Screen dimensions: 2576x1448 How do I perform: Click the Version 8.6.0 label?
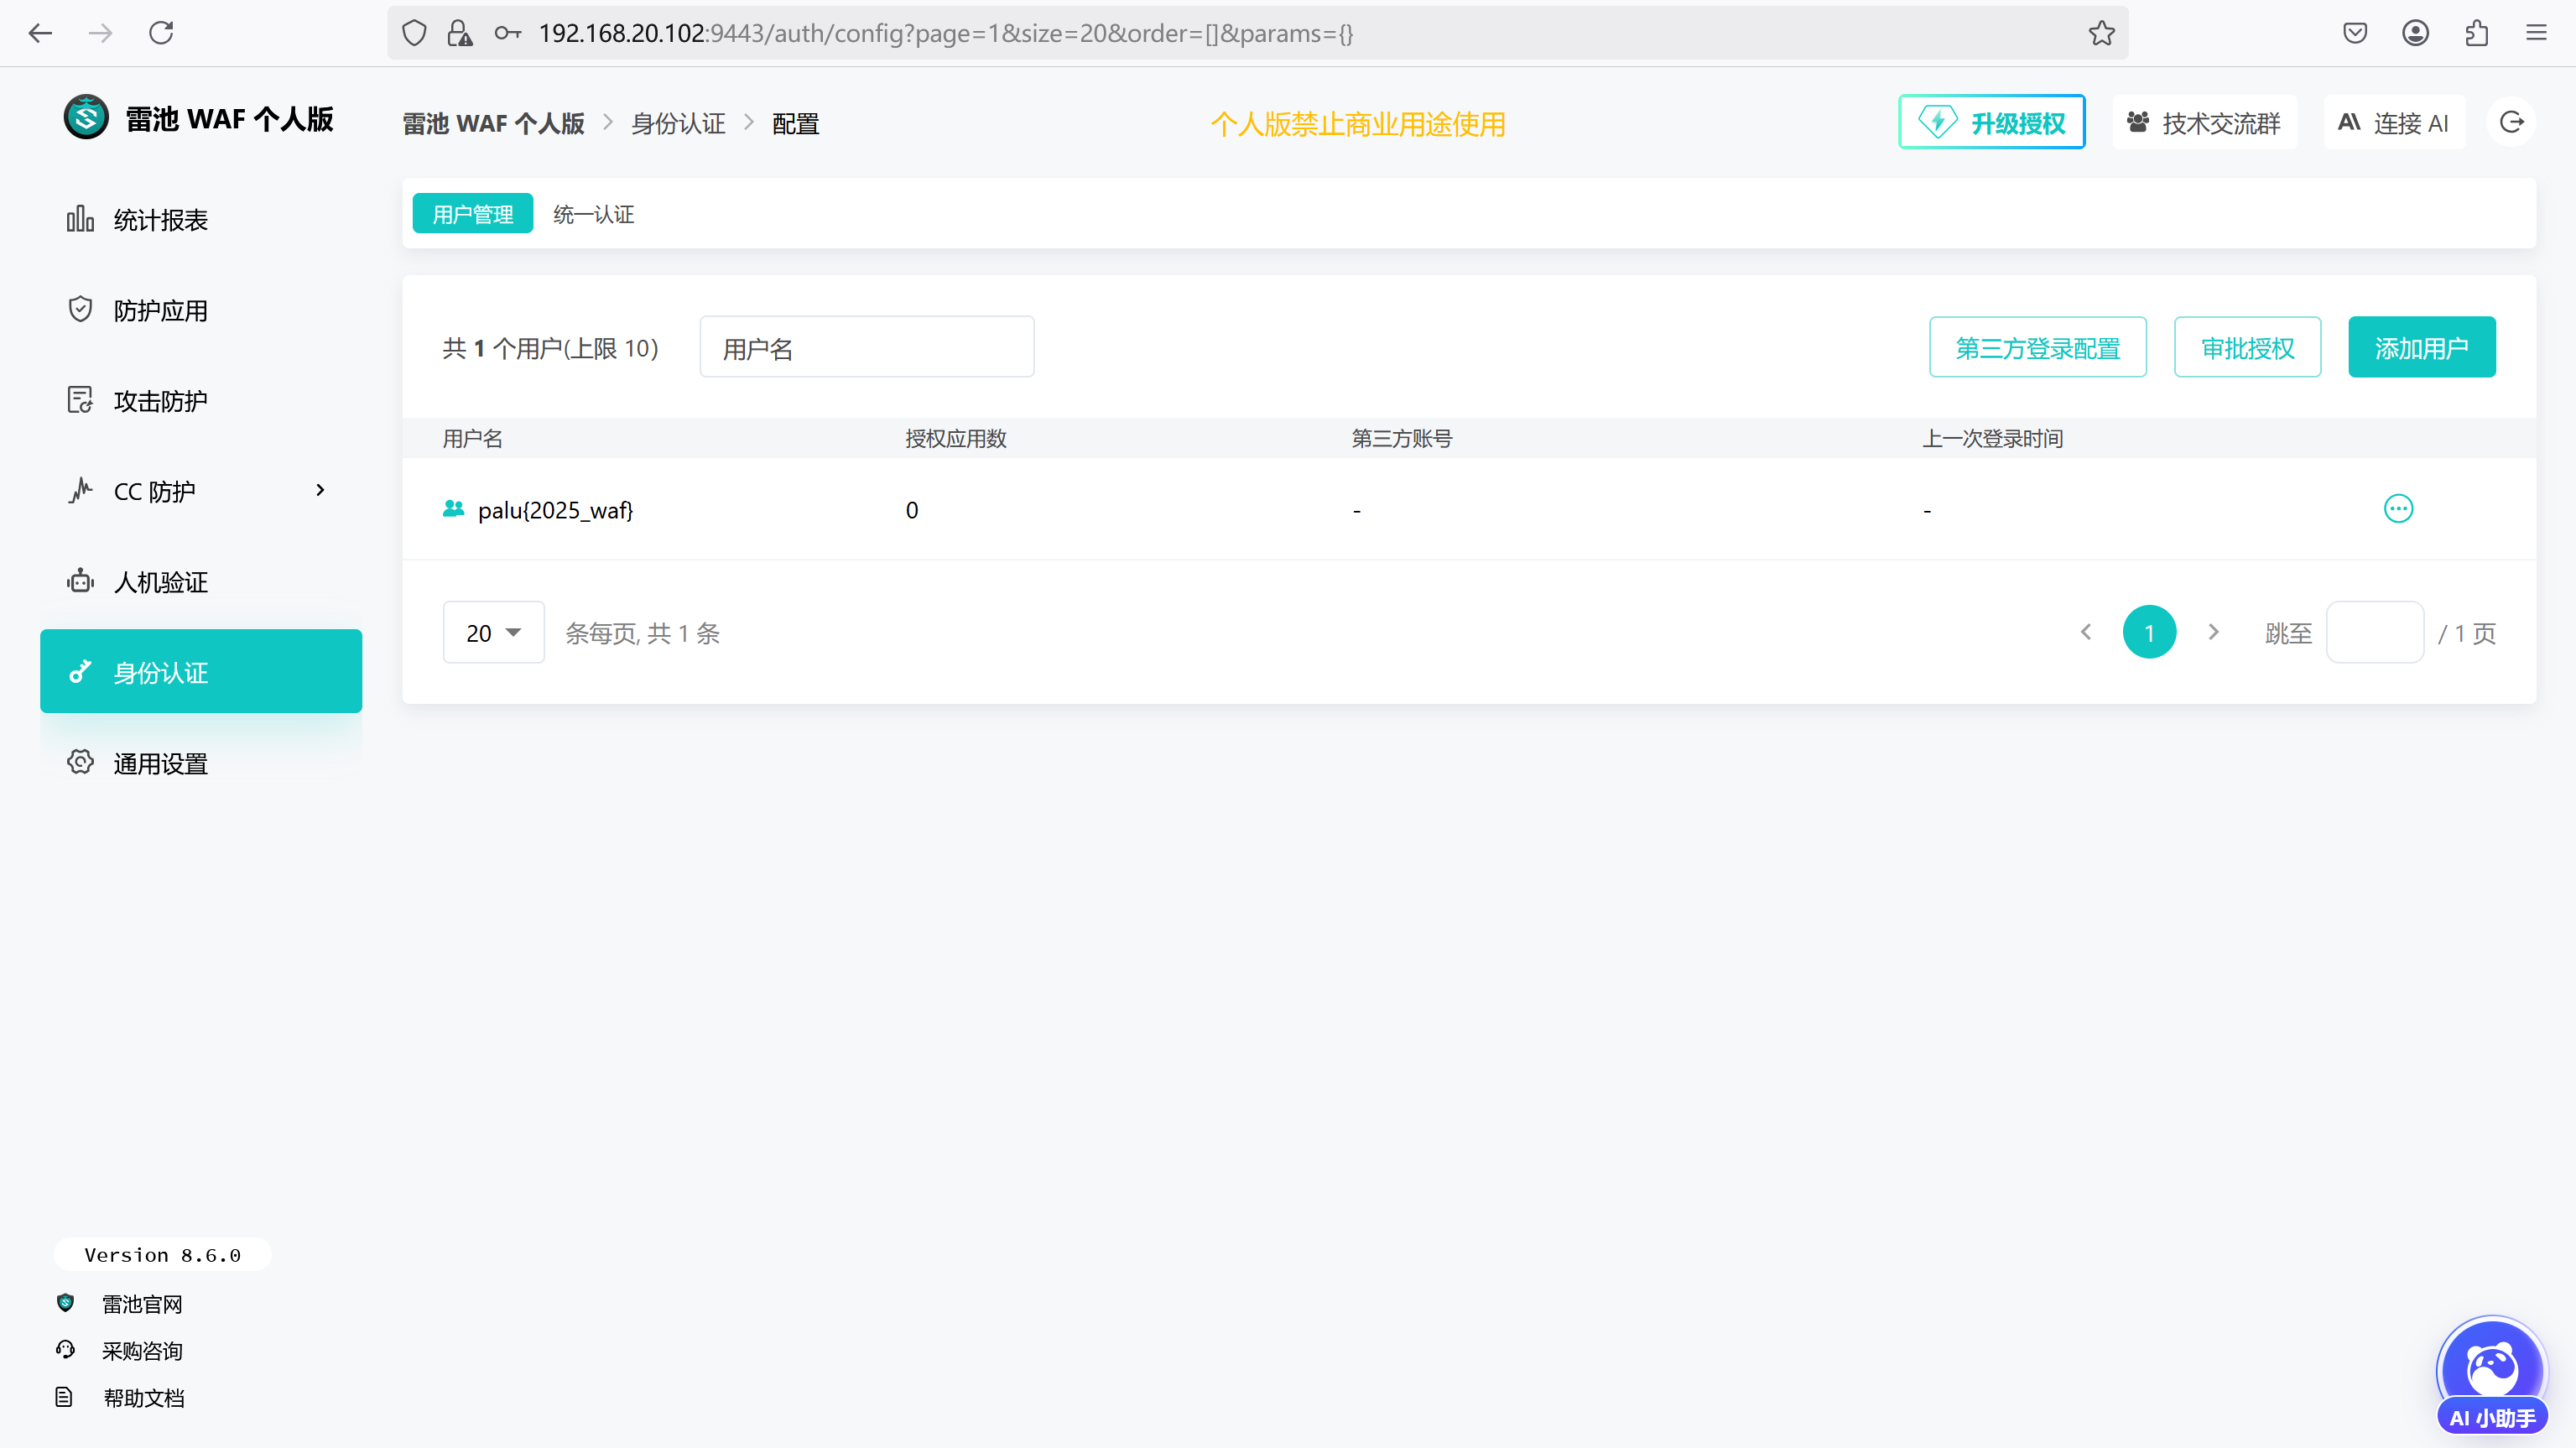coord(162,1255)
